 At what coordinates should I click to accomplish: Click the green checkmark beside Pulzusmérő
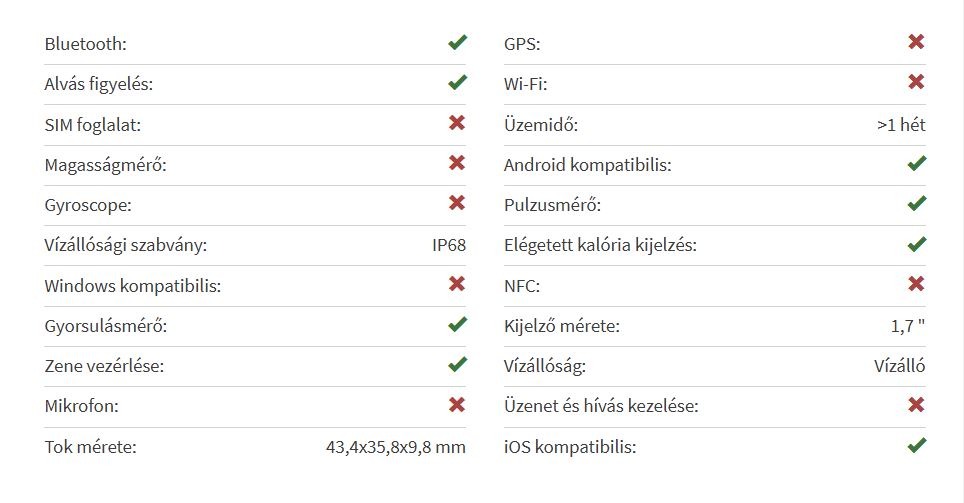916,203
